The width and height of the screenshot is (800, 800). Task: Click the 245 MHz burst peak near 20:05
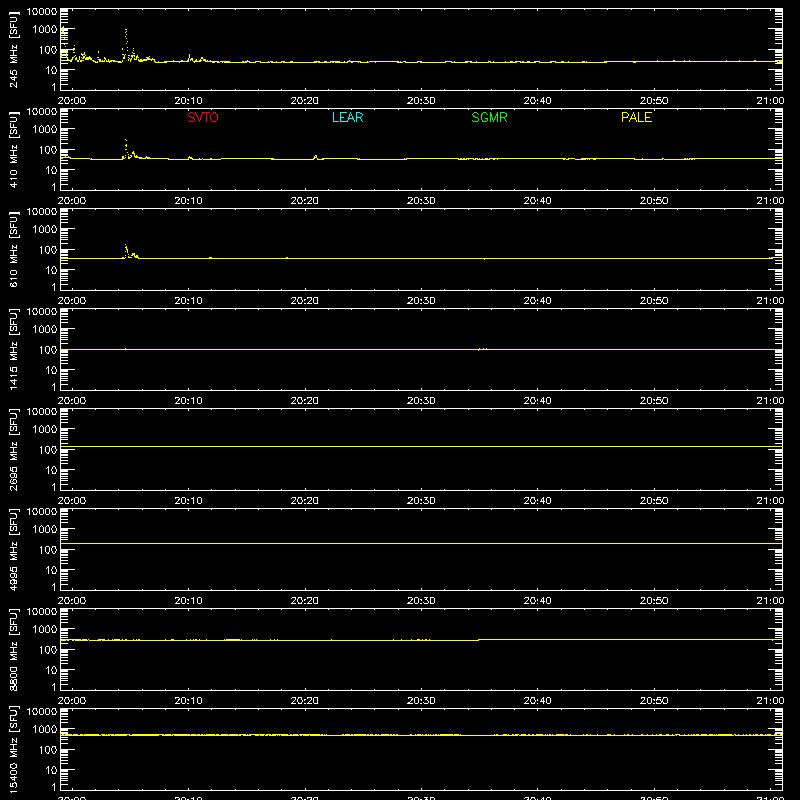click(126, 31)
